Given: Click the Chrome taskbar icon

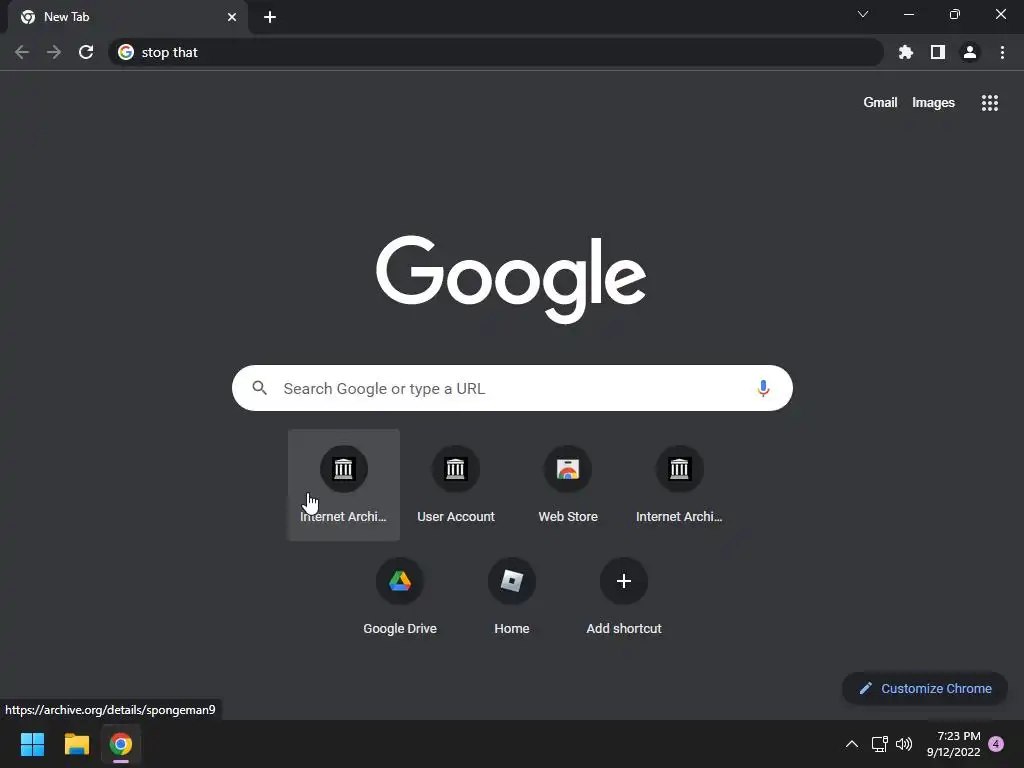Looking at the screenshot, I should (121, 744).
